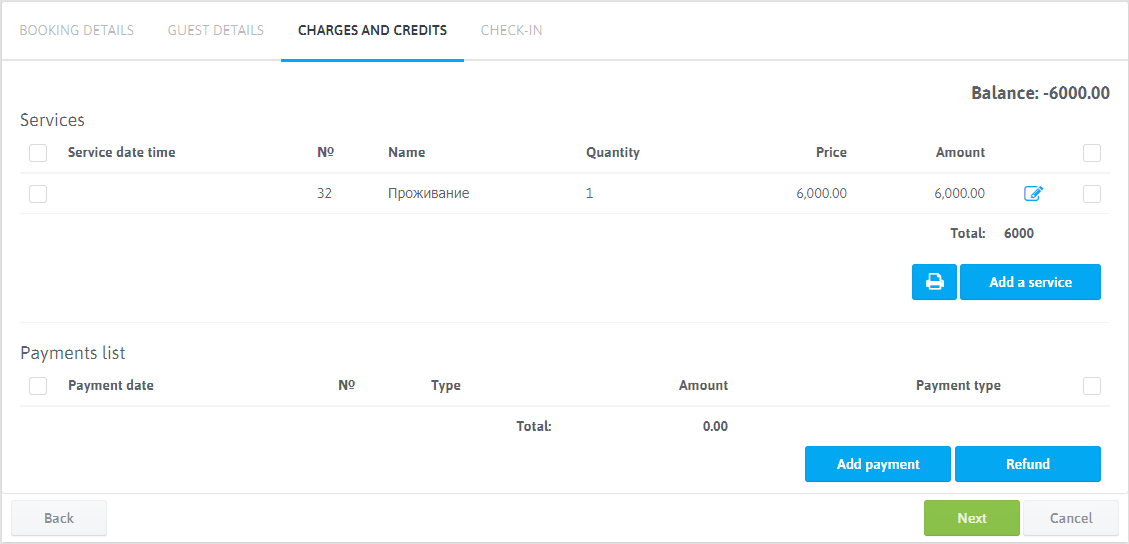Click the edit icon for Проживание service
The image size is (1129, 544).
coord(1033,194)
